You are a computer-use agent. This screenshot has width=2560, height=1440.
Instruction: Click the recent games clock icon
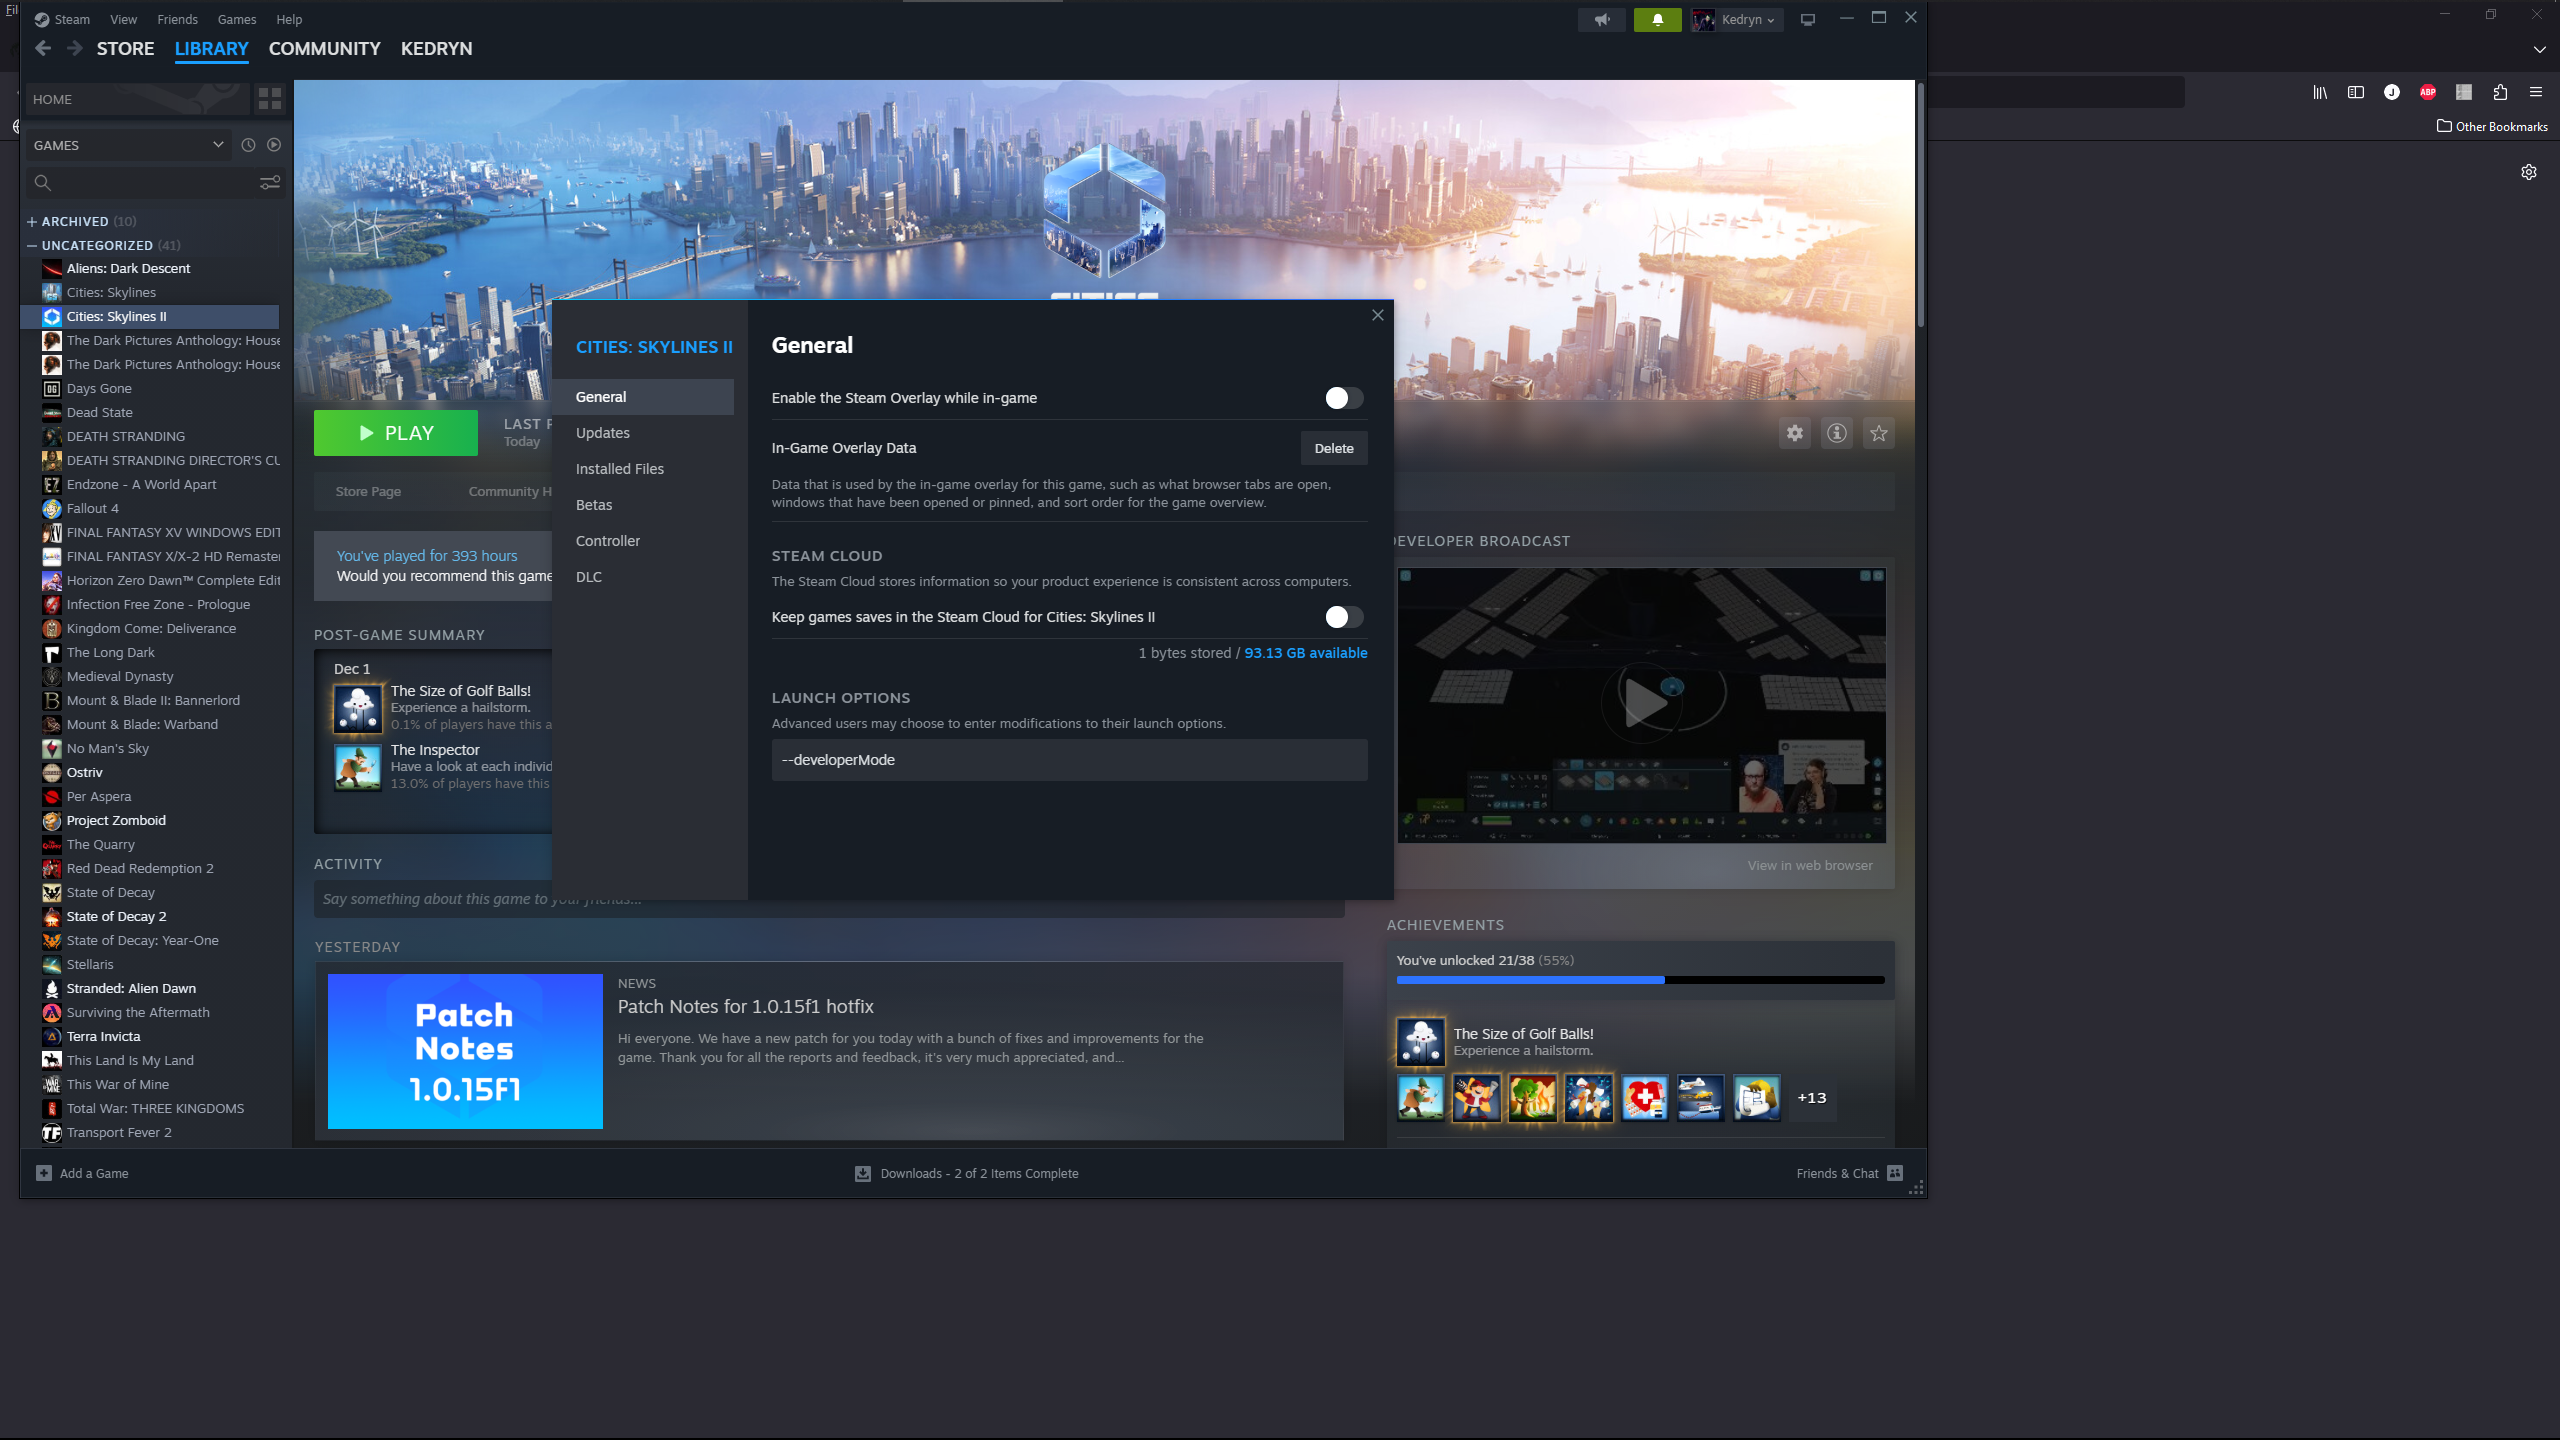pyautogui.click(x=248, y=145)
